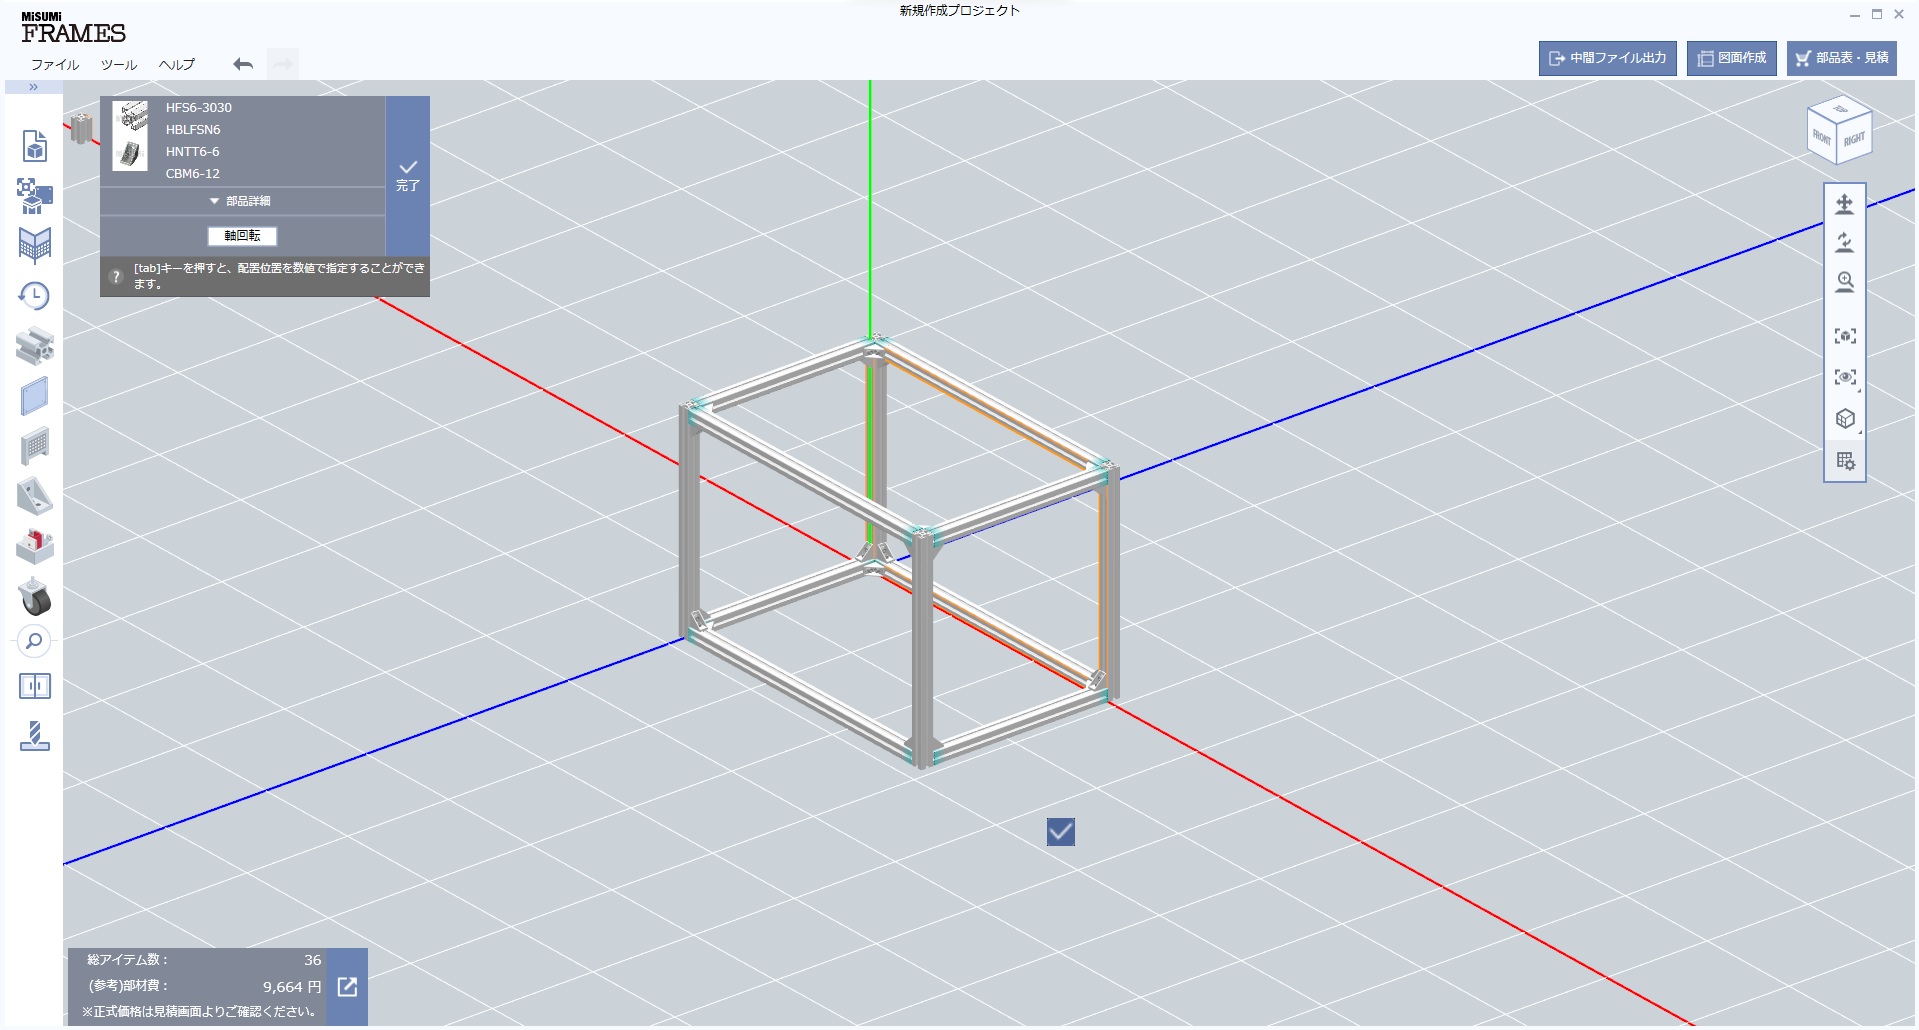Open the display style cube dropdown
Viewport: 1919px width, 1030px height.
1845,419
